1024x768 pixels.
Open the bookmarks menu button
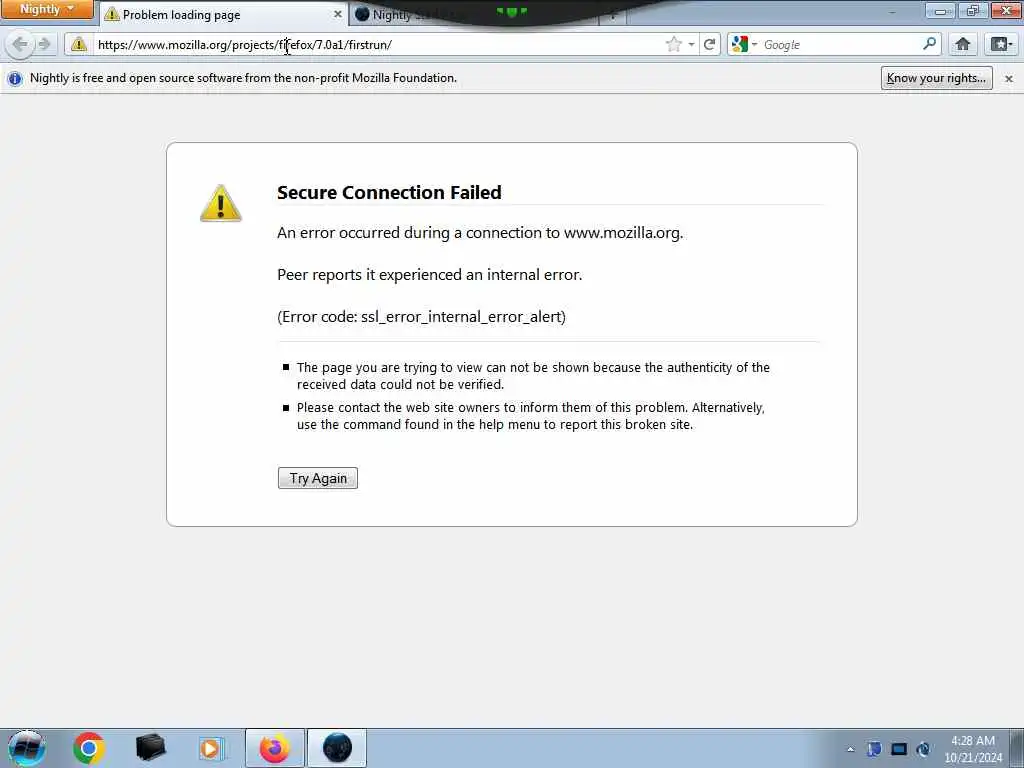point(1001,44)
